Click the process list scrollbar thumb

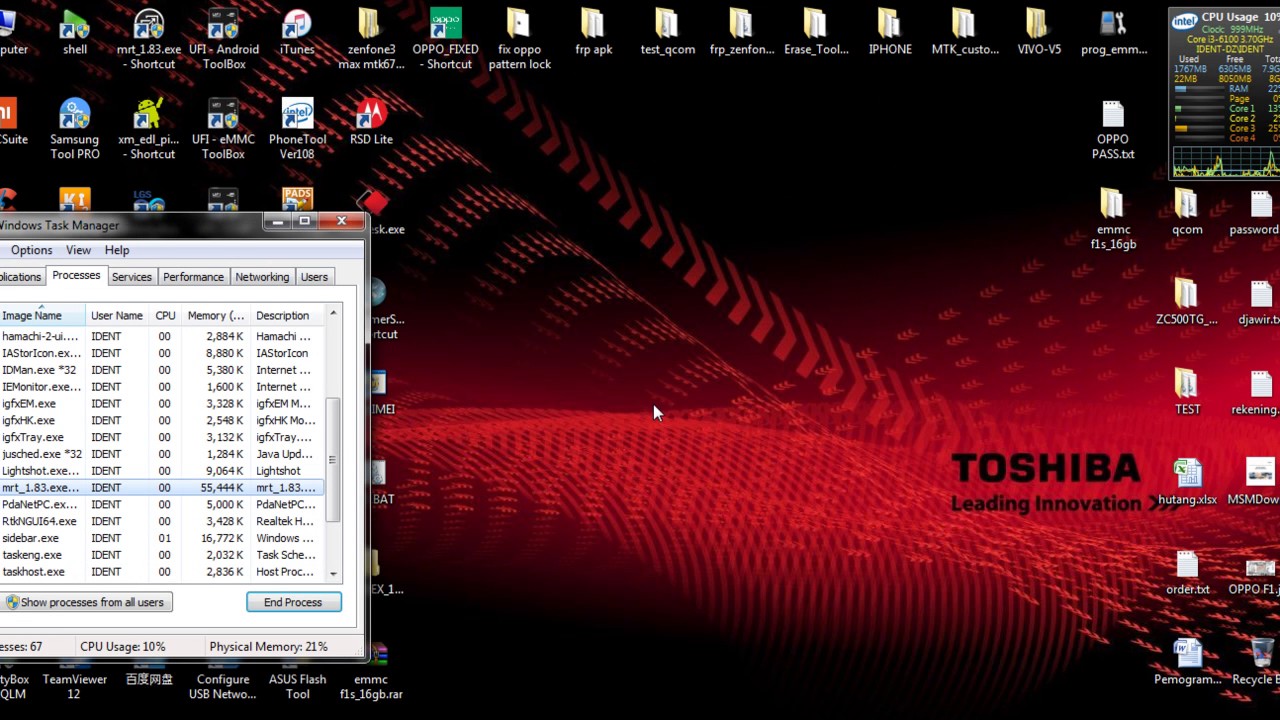pyautogui.click(x=333, y=459)
